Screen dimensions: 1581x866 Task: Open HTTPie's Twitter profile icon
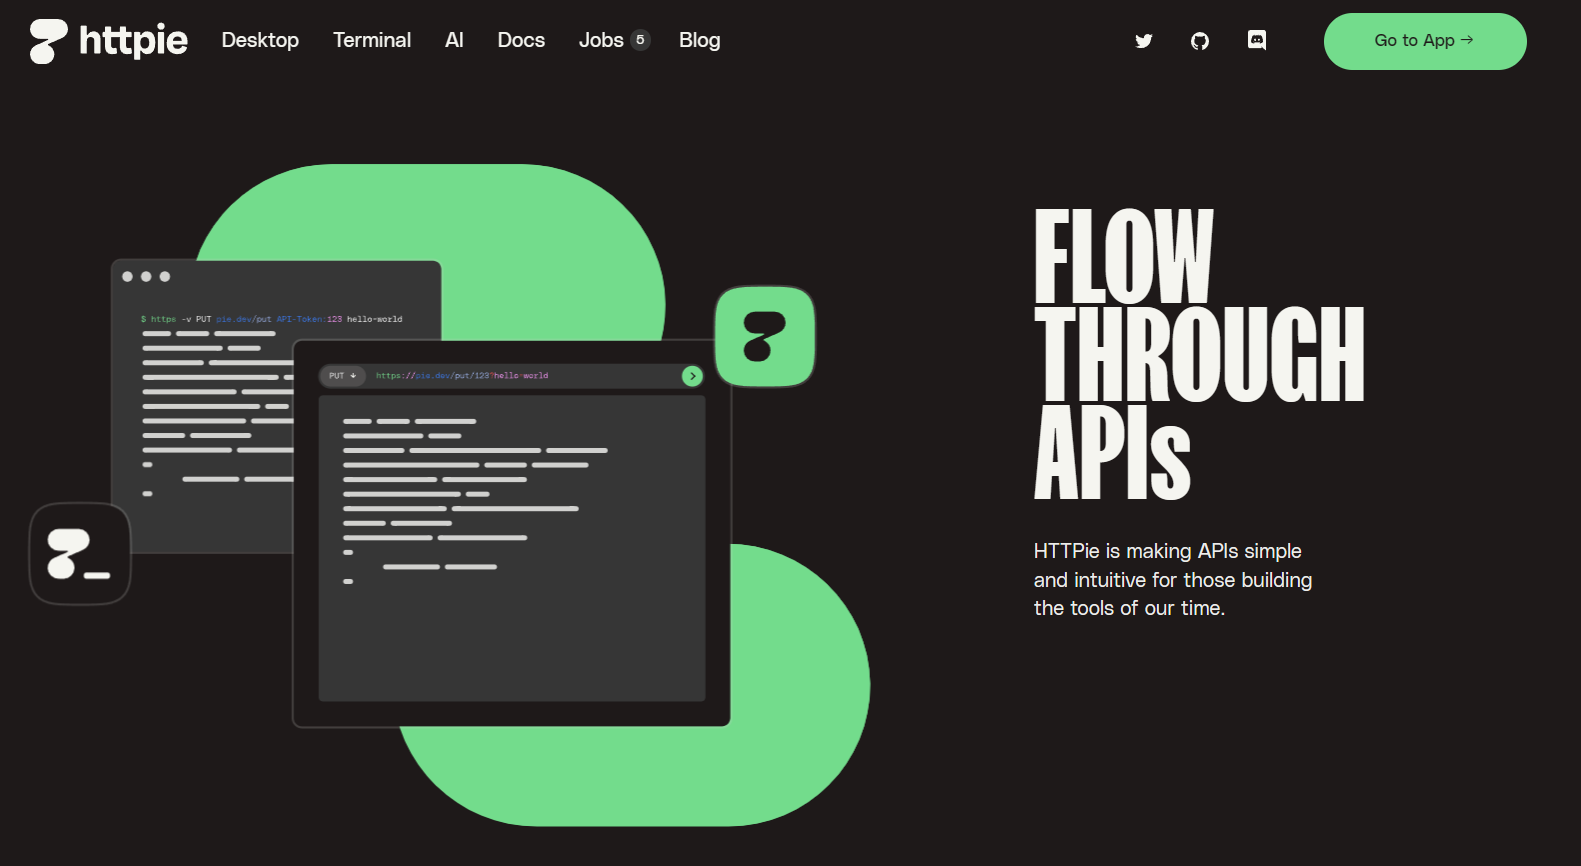(1144, 41)
